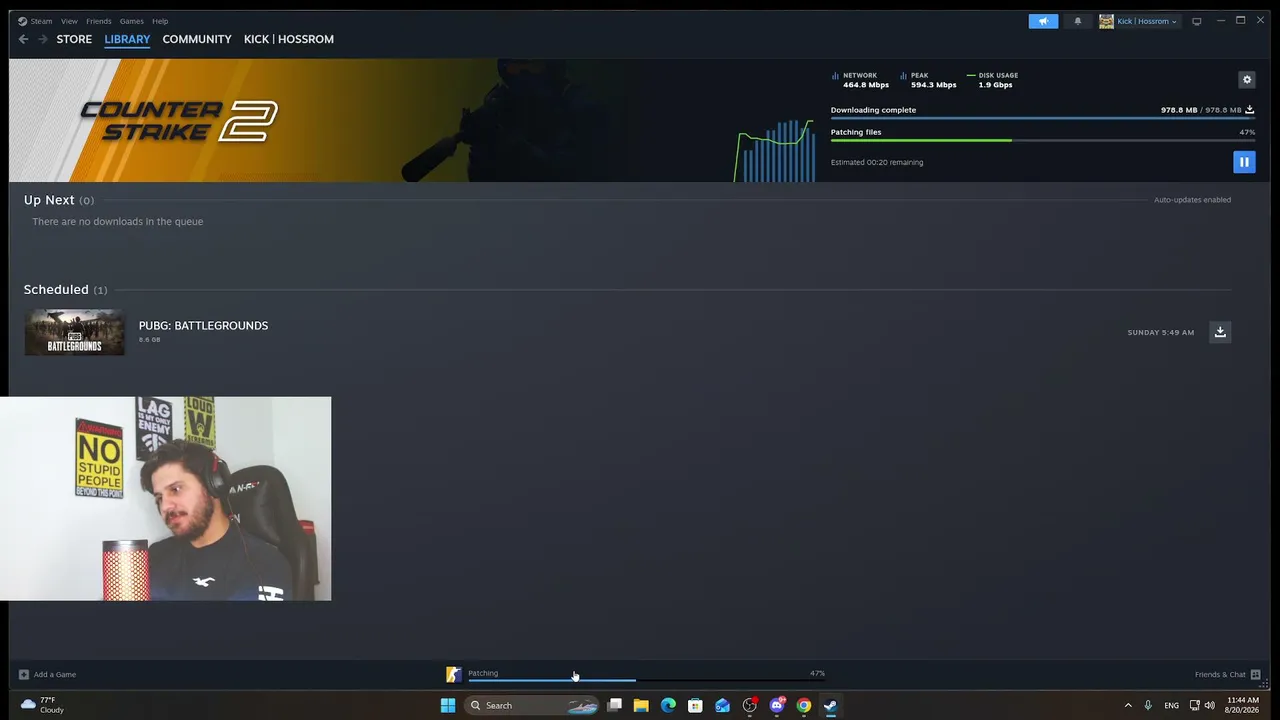Open Task View on the taskbar

pos(615,705)
